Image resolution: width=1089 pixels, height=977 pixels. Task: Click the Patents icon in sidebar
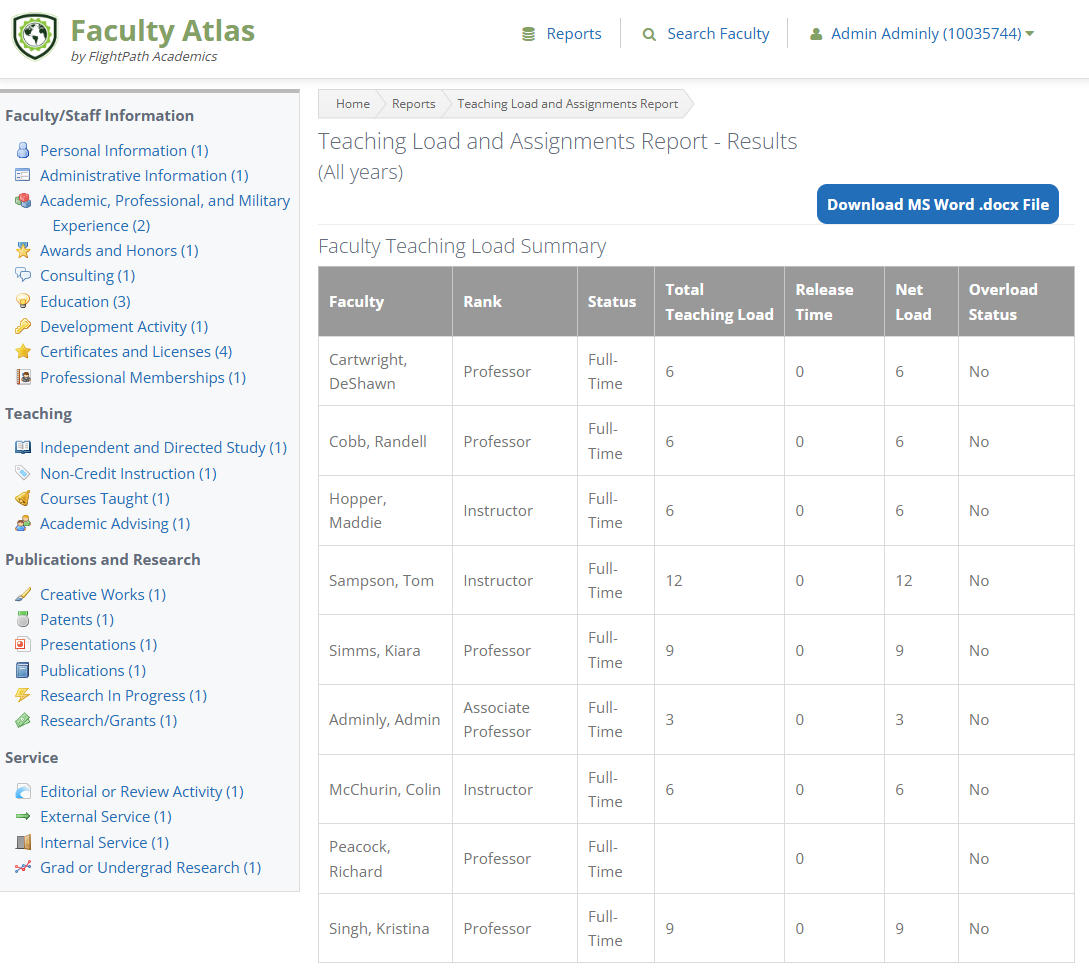tap(23, 619)
